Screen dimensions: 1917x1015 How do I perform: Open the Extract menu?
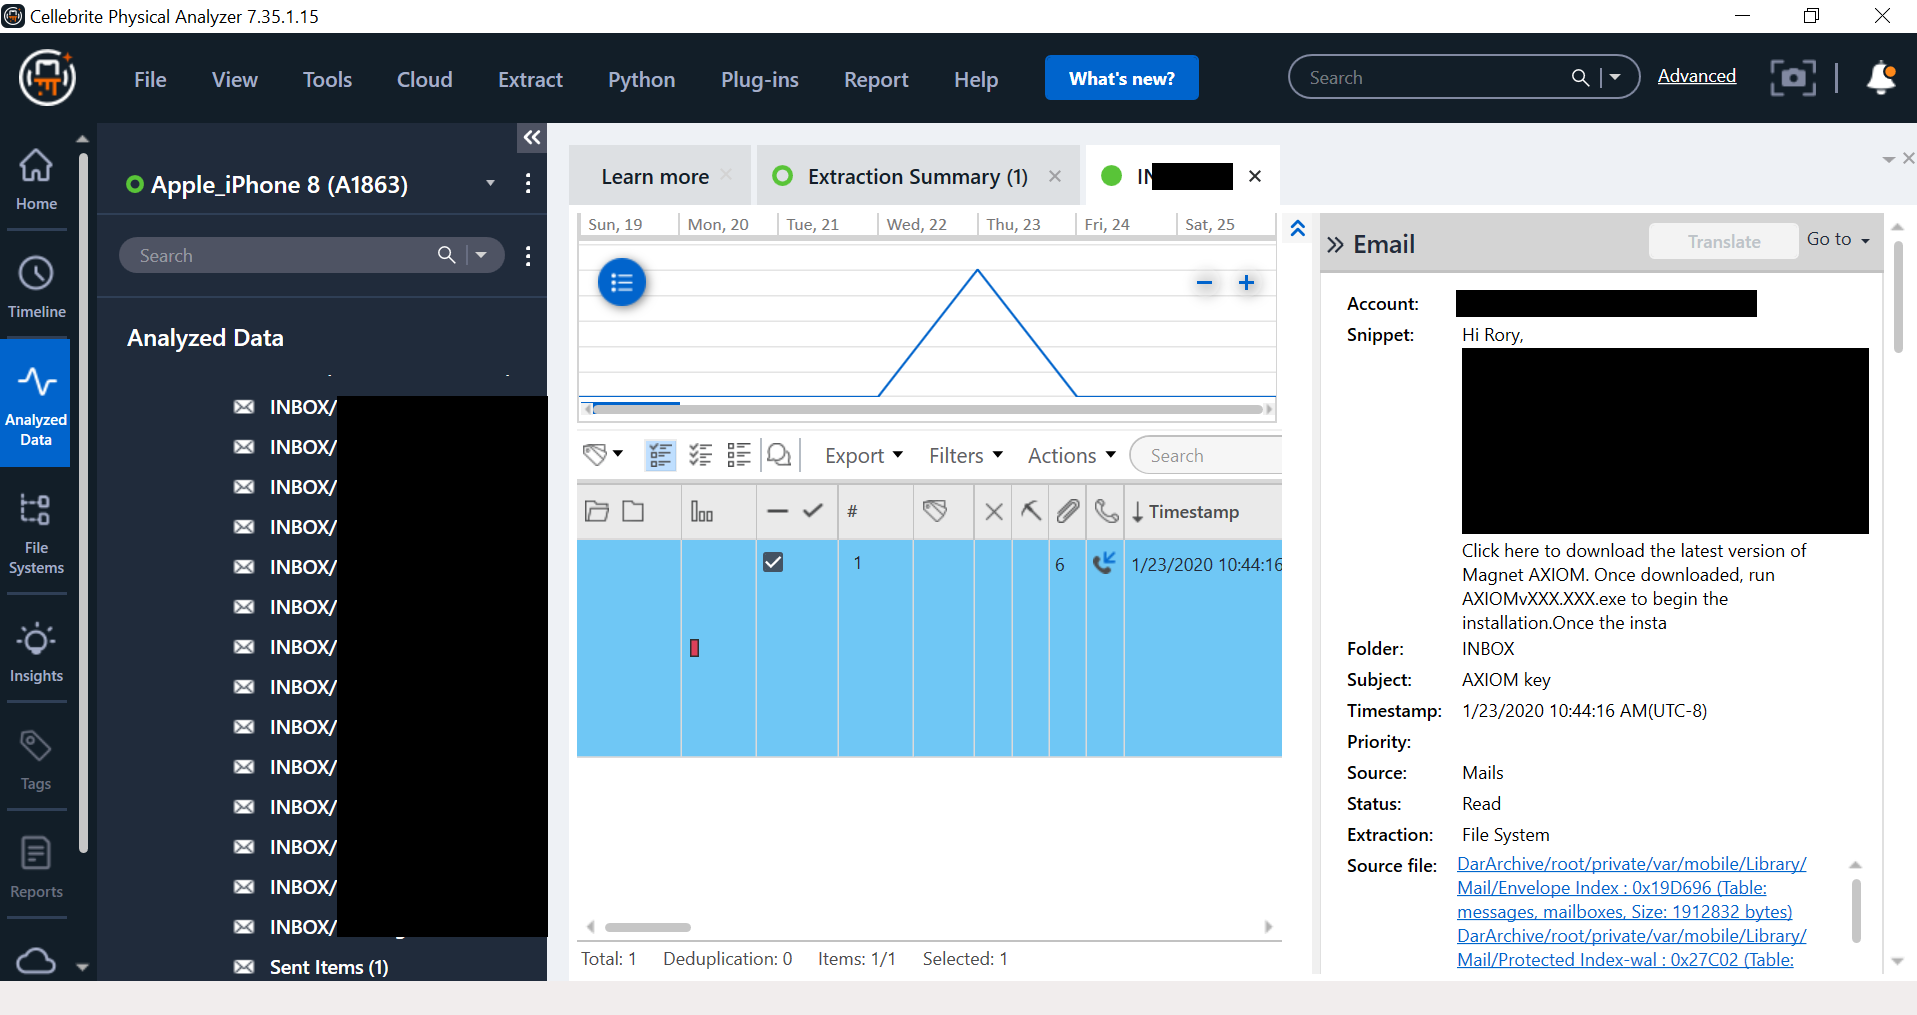[530, 79]
